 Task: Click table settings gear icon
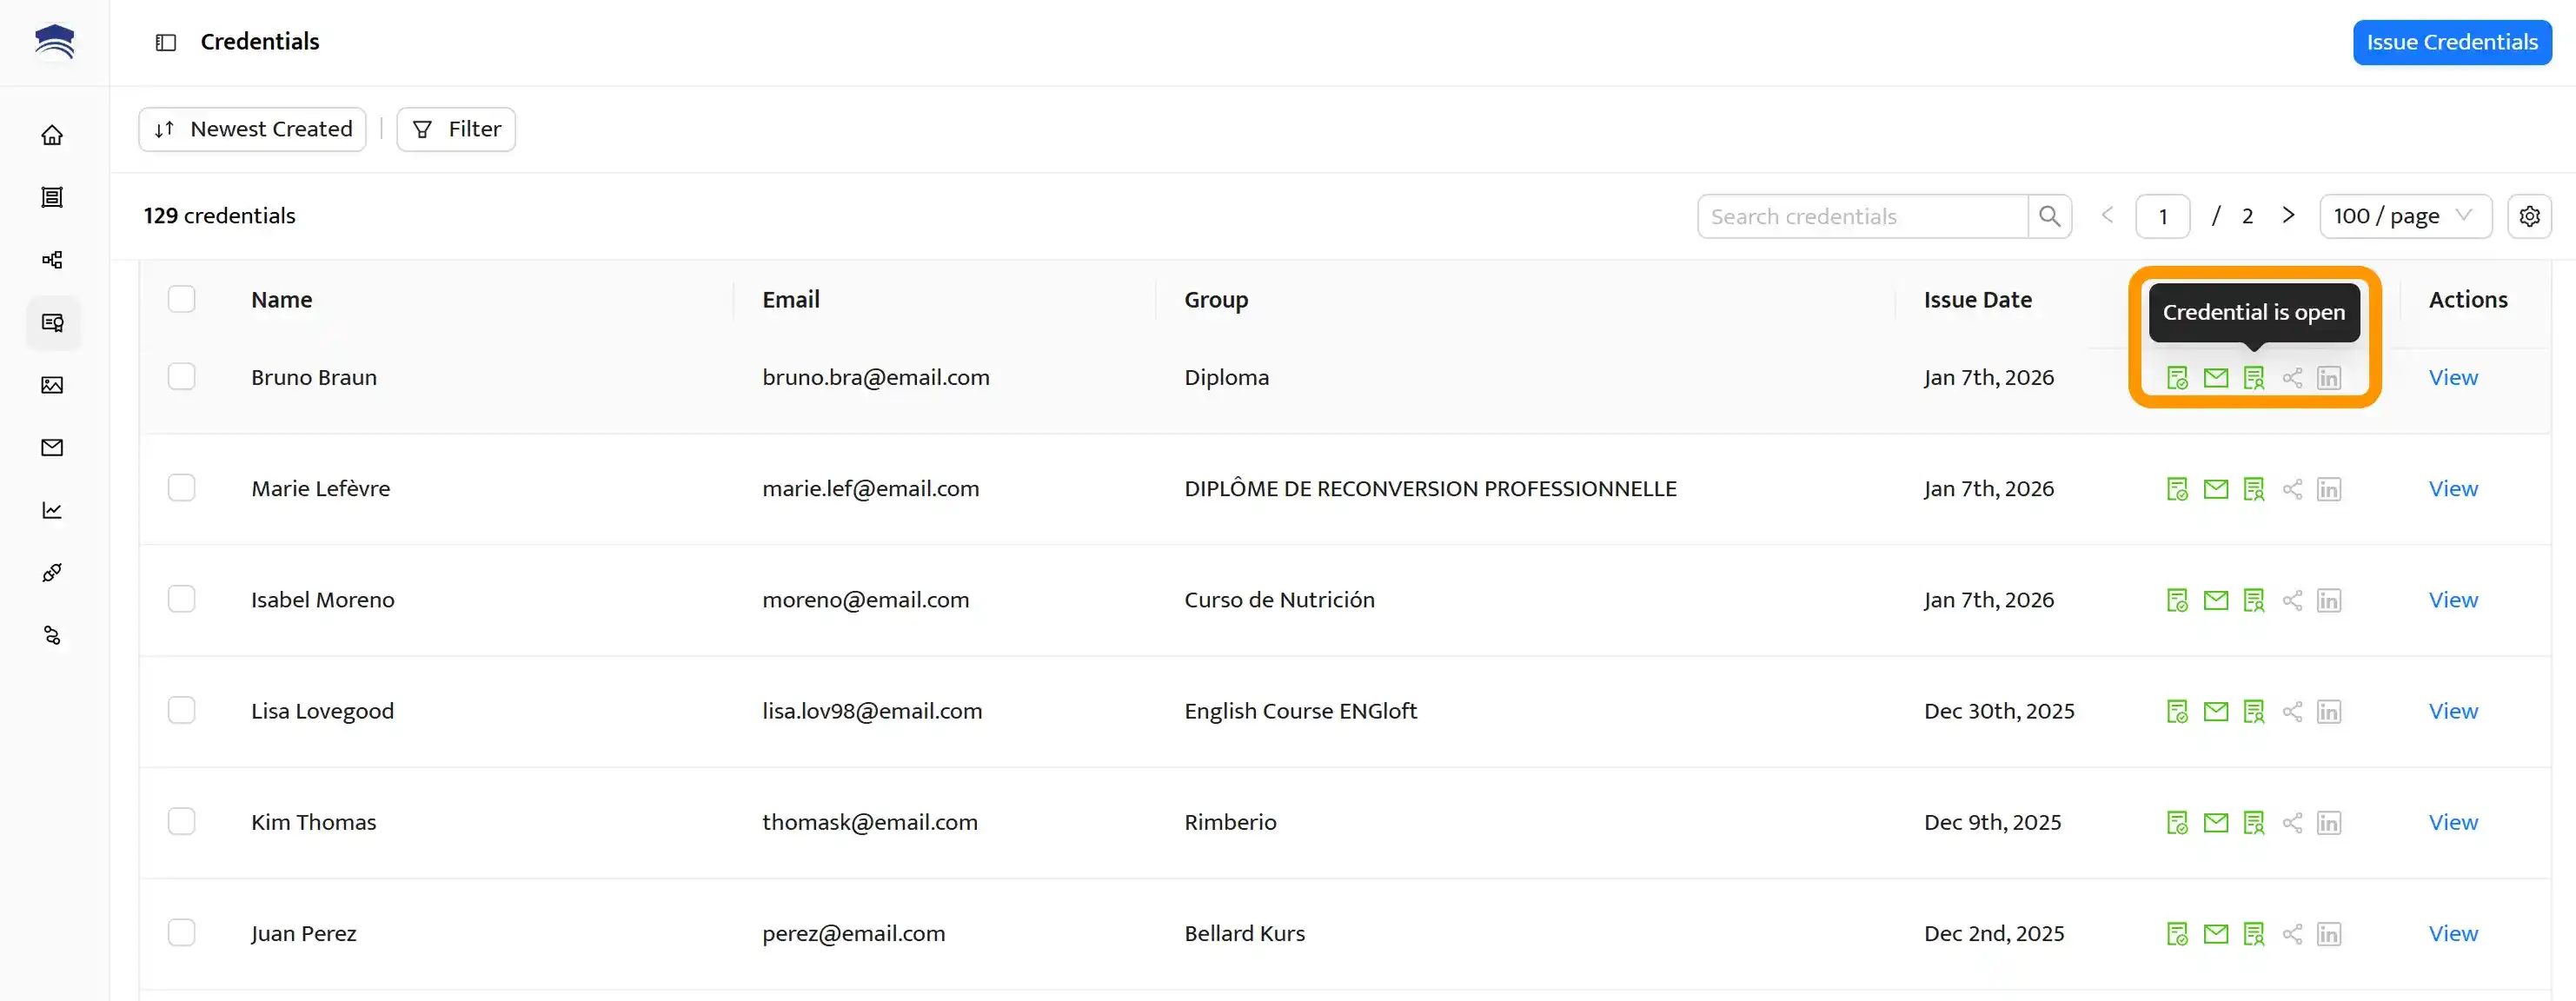click(2529, 216)
